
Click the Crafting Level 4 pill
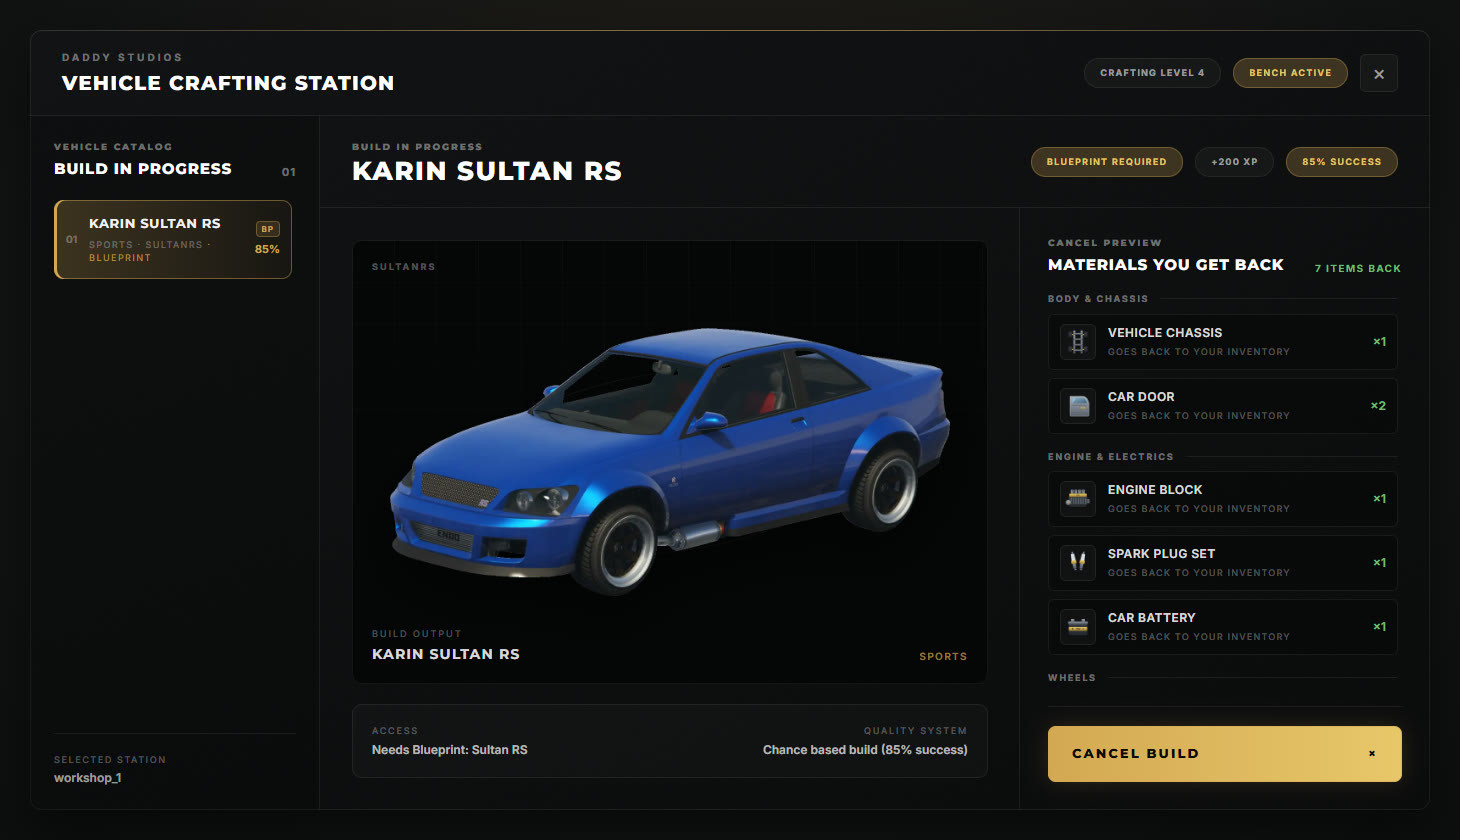1152,73
